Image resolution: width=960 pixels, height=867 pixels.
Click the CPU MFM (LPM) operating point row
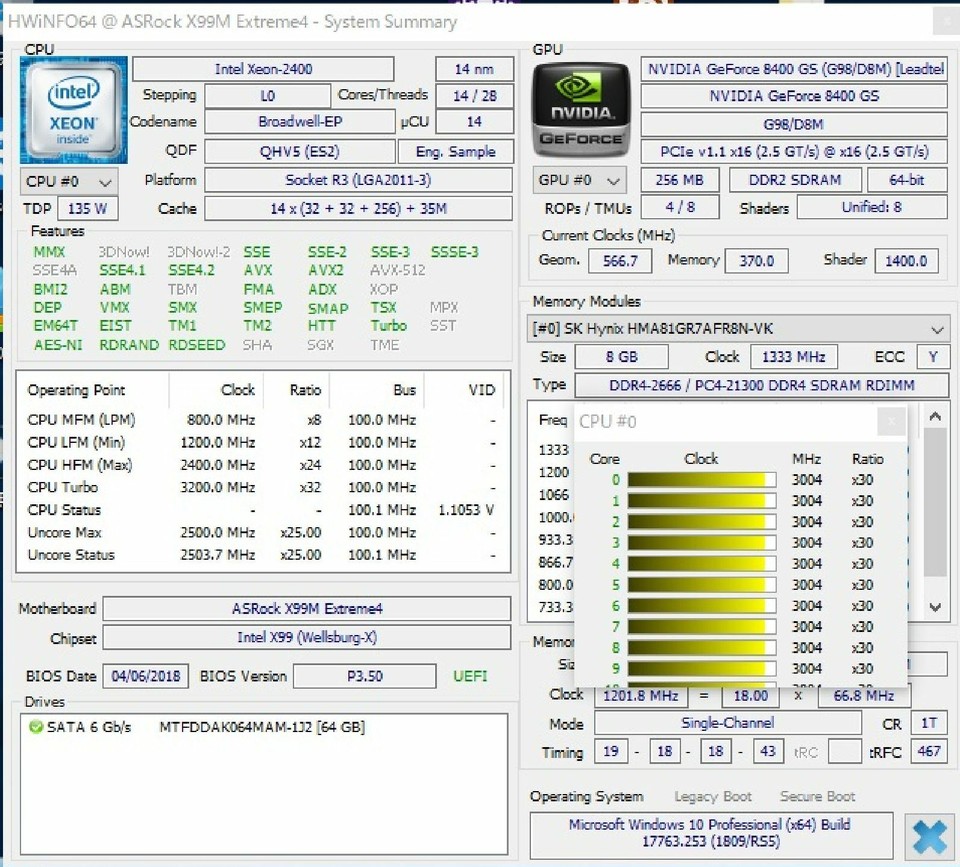261,420
